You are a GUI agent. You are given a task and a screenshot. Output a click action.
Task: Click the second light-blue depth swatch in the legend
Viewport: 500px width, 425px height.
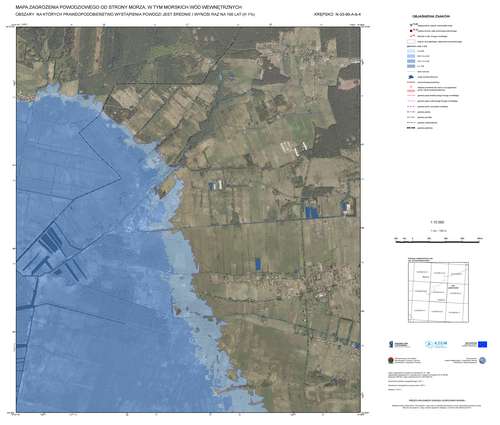coord(411,56)
